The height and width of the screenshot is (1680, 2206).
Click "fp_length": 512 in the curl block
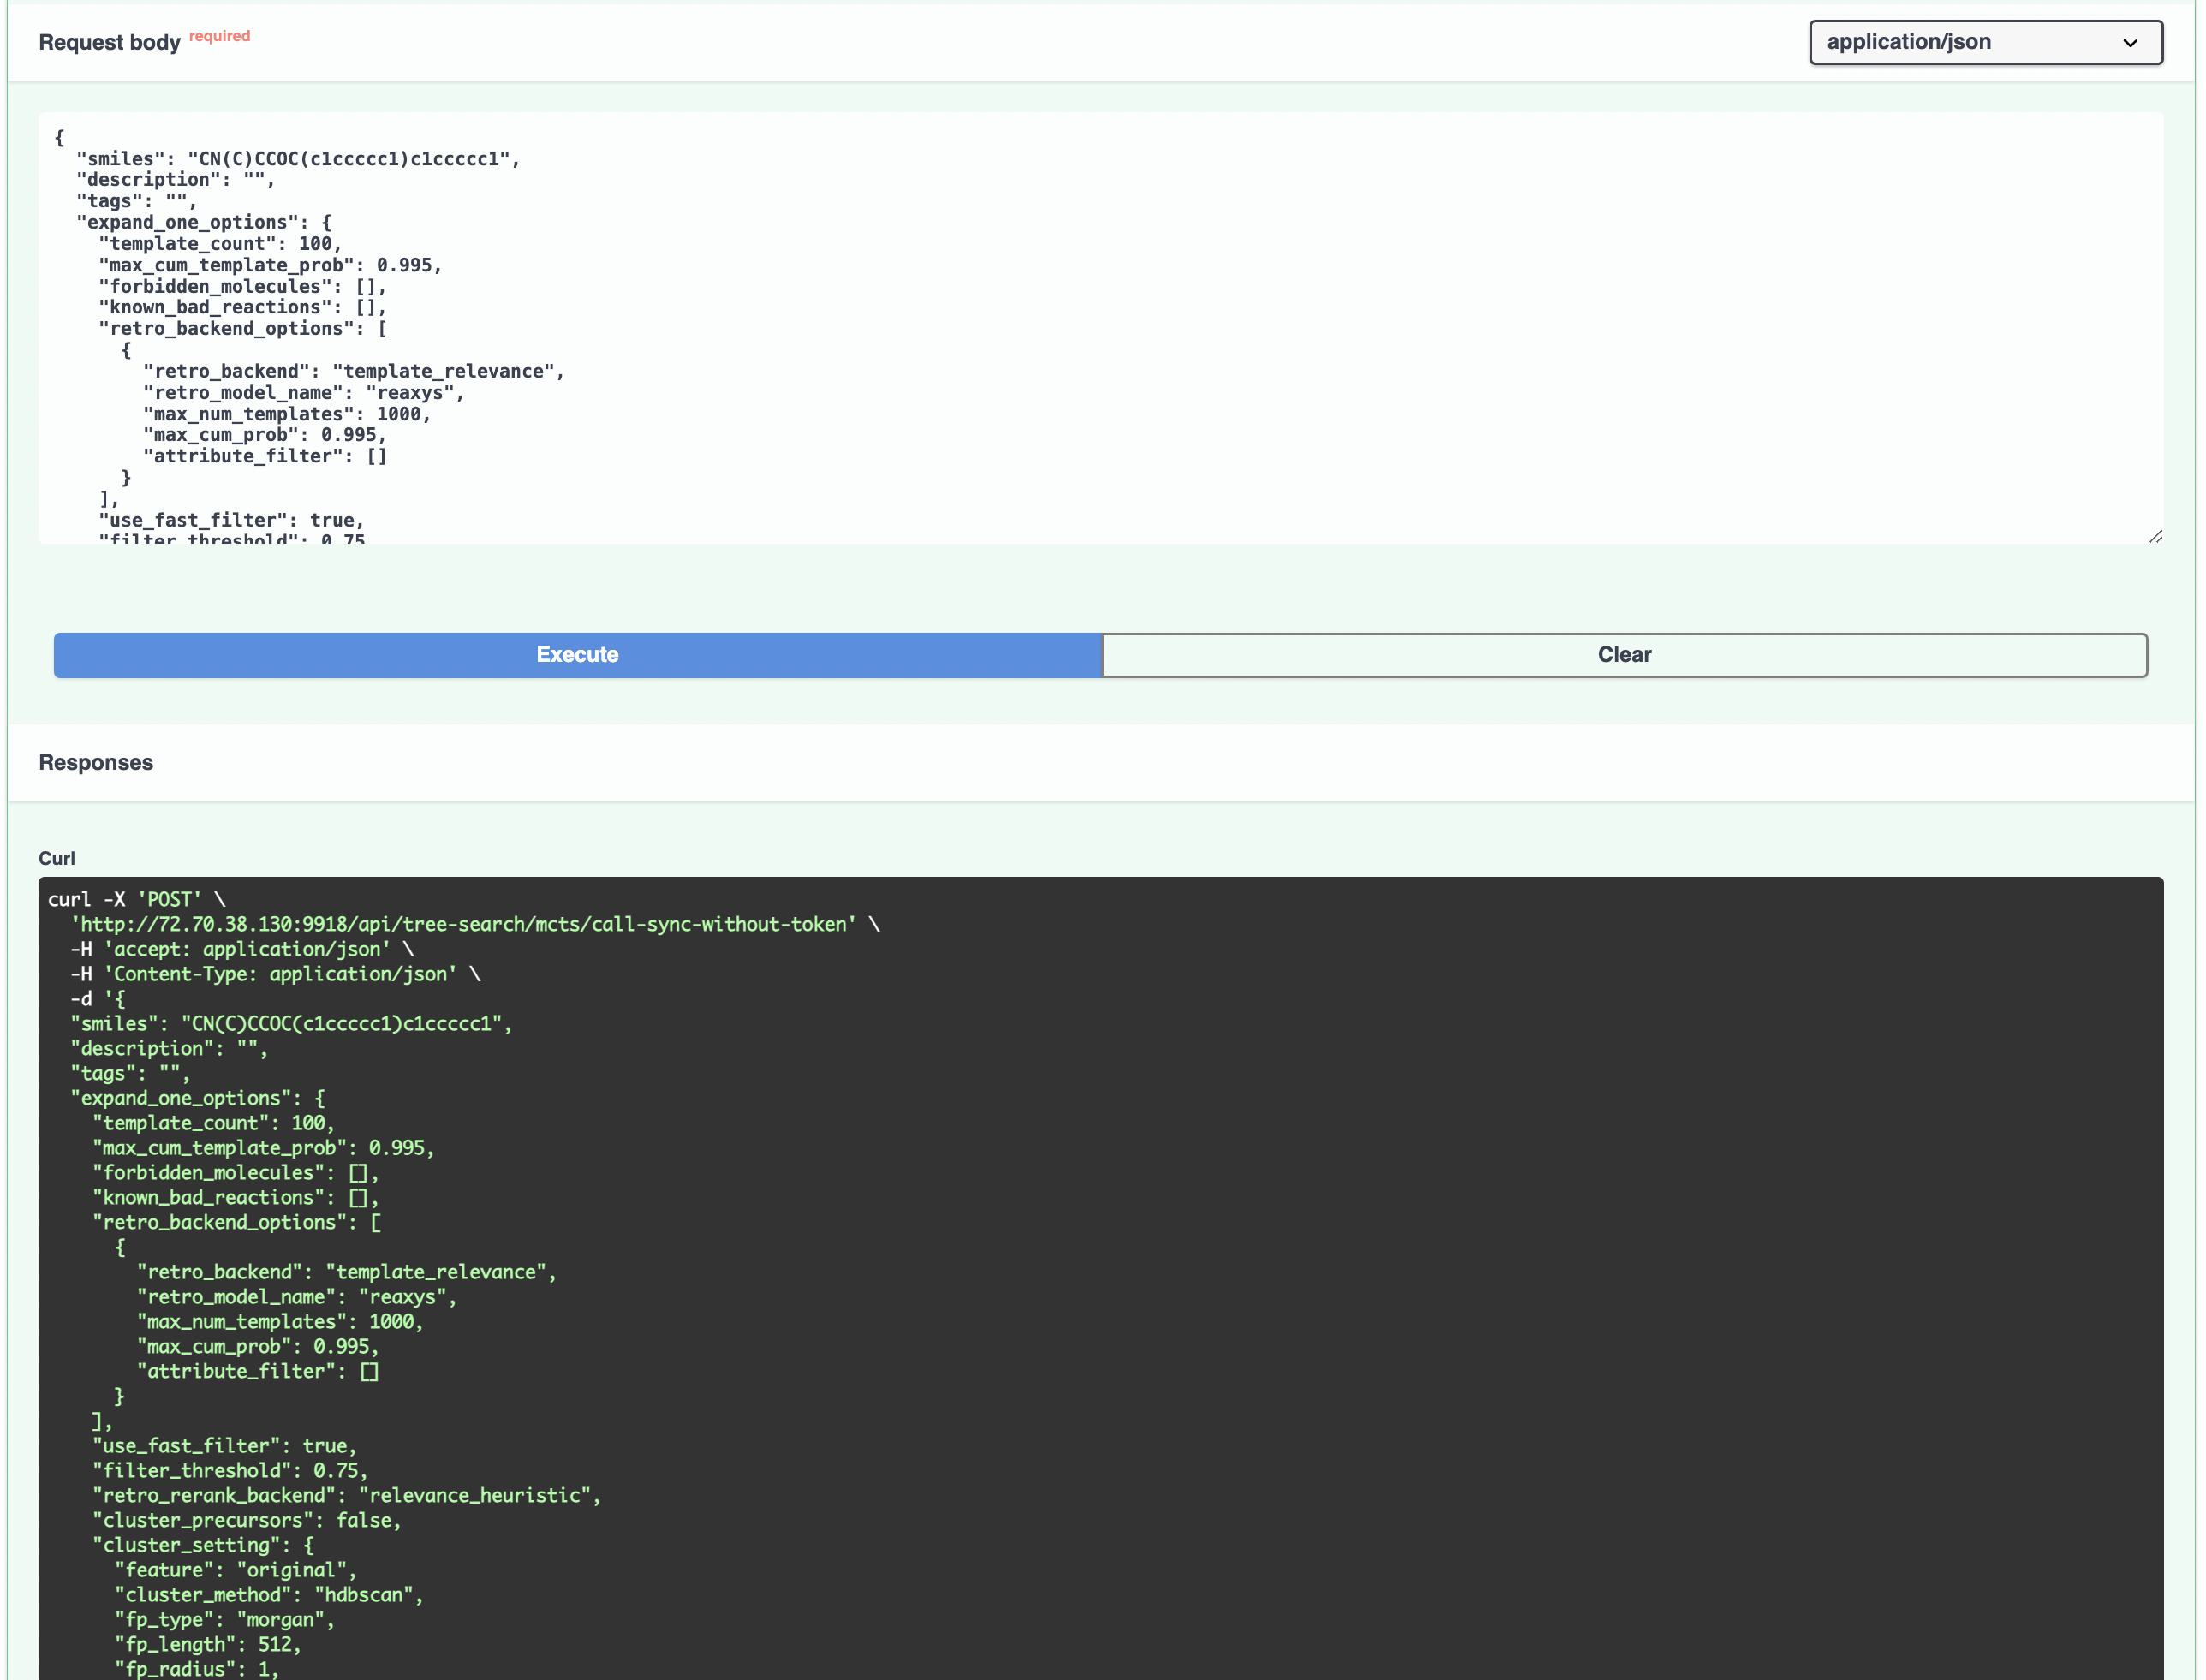(x=208, y=1644)
